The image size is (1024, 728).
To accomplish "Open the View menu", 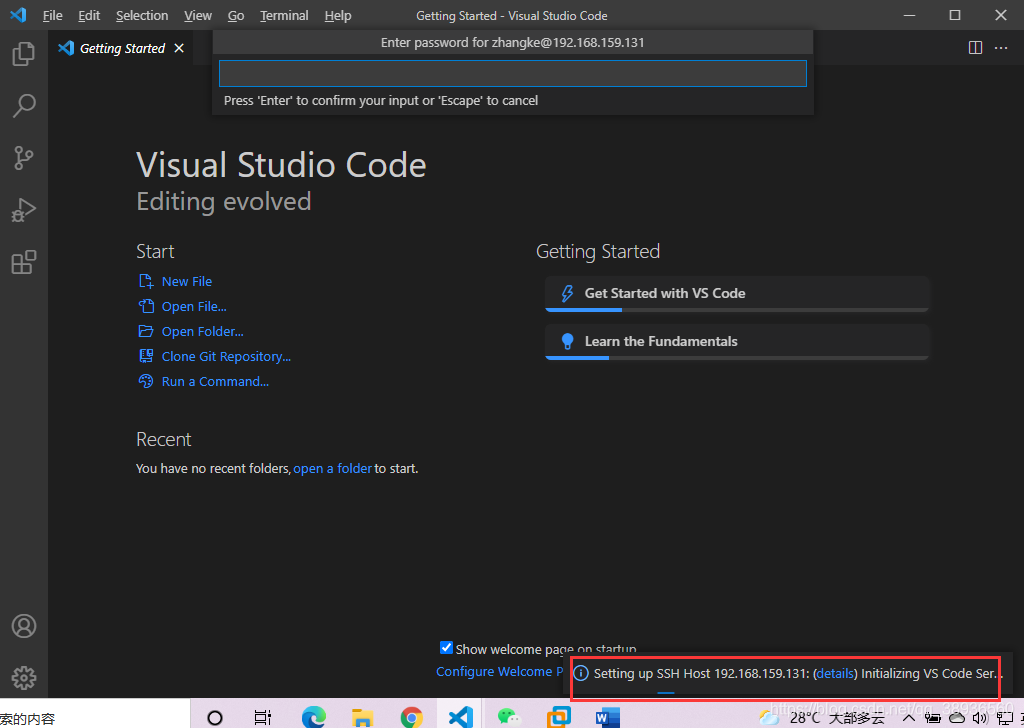I will tap(197, 15).
